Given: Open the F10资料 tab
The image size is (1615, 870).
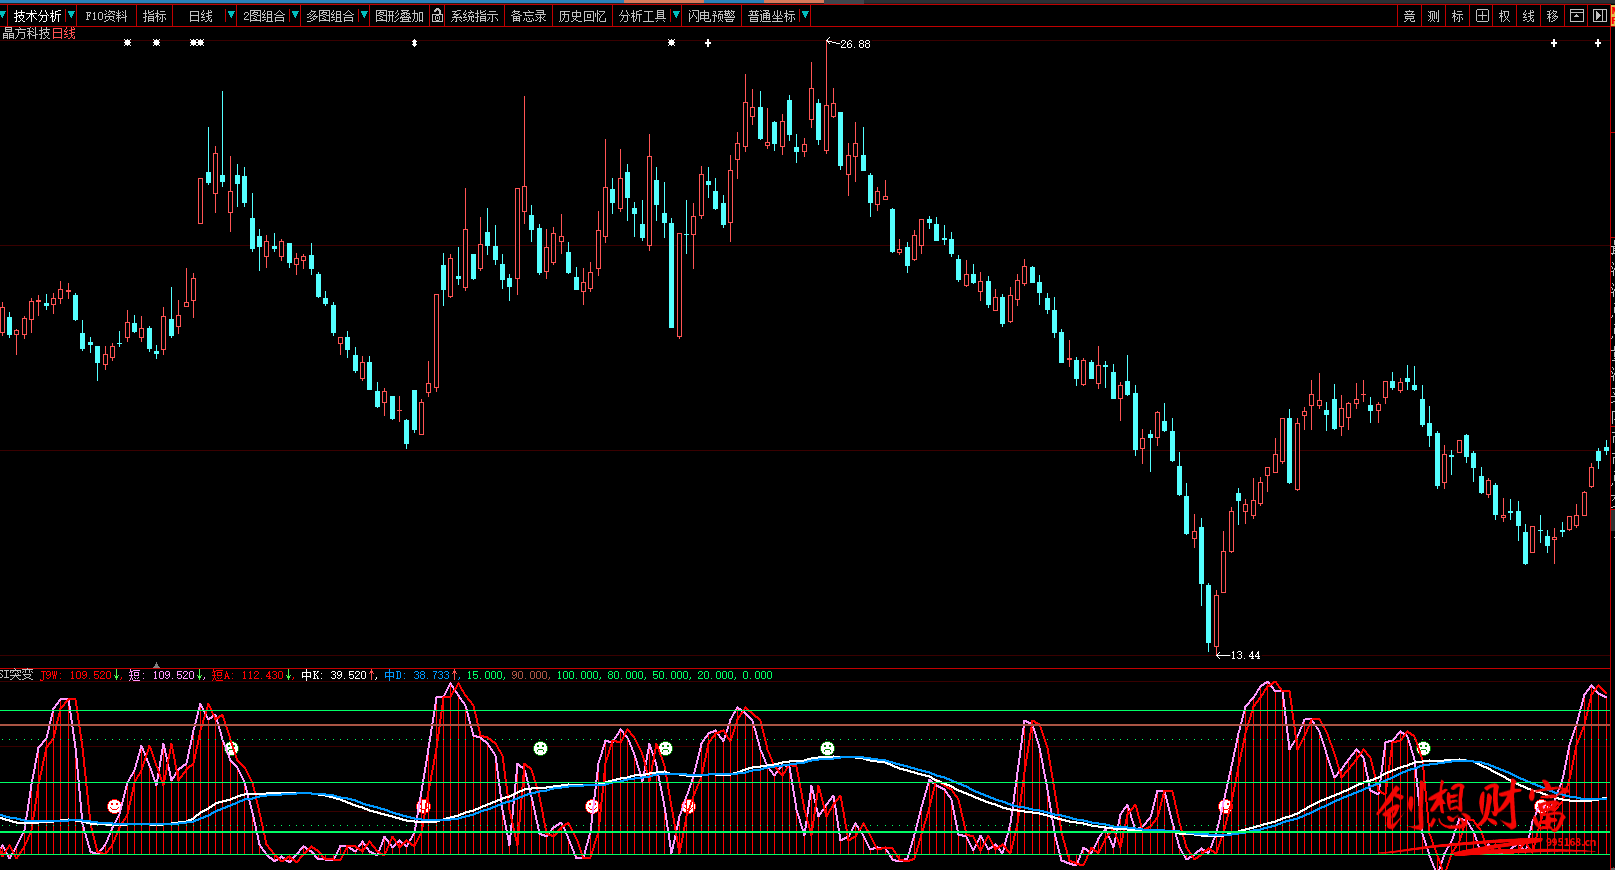Looking at the screenshot, I should [106, 16].
